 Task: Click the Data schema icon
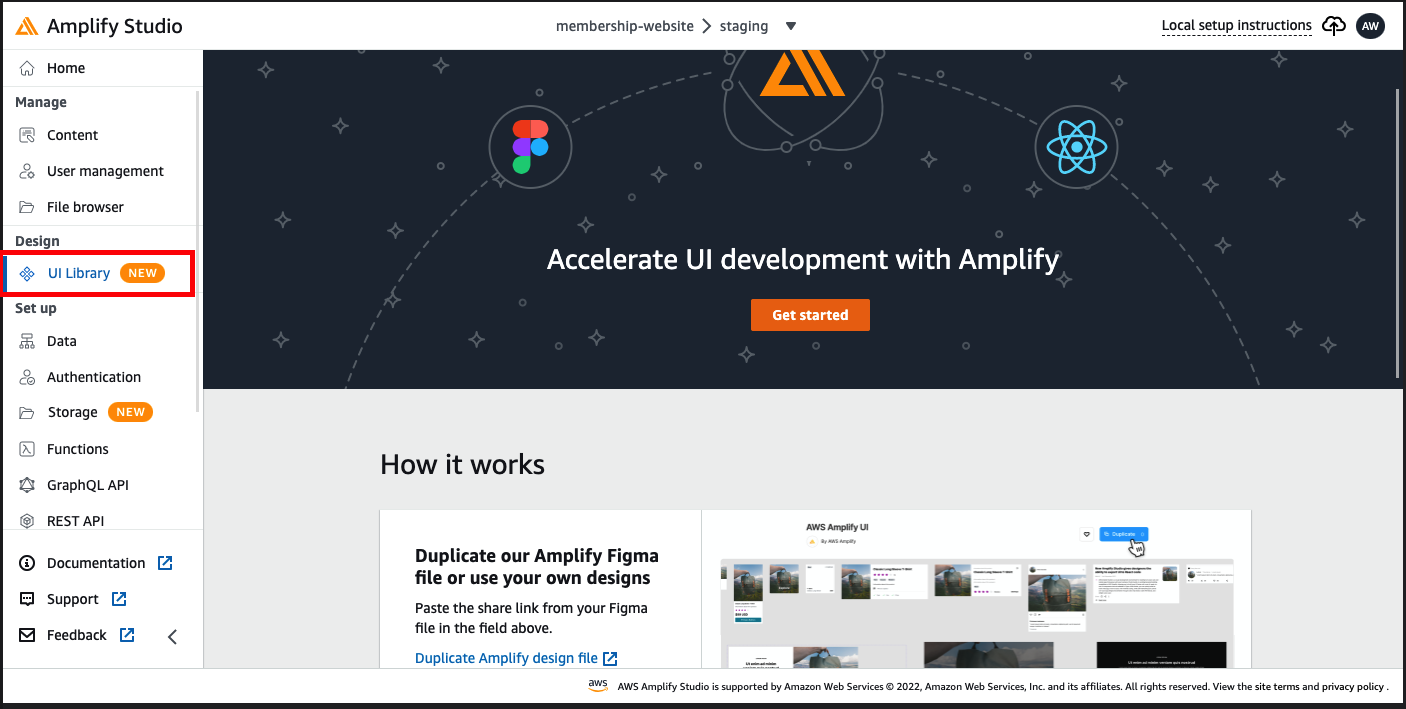27,341
